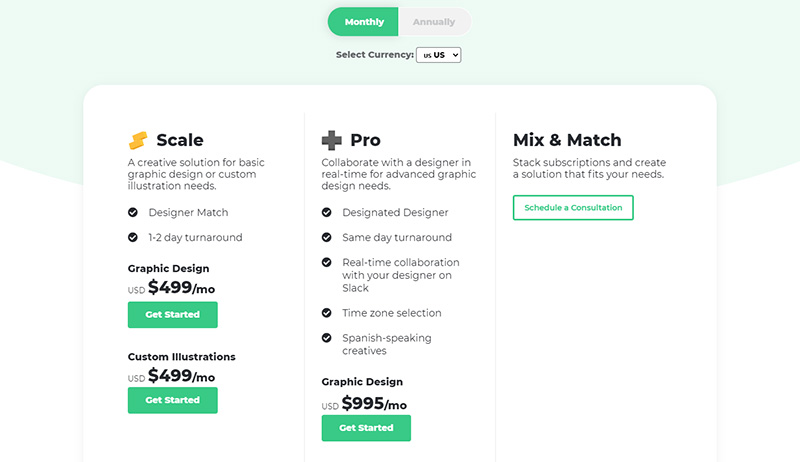Click checkmark icon beside Spanish-speaking creatives
The width and height of the screenshot is (800, 462).
click(x=327, y=338)
